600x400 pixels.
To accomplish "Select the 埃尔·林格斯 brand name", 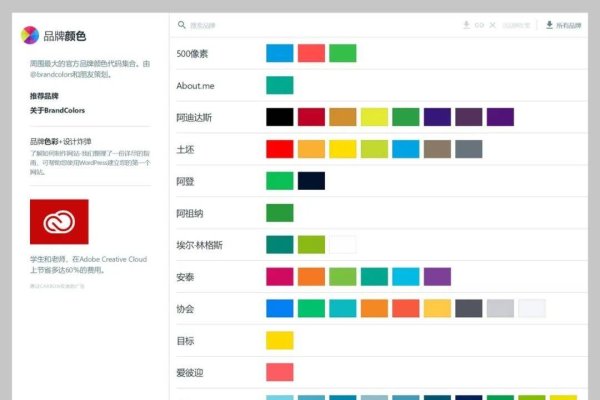I will point(199,245).
